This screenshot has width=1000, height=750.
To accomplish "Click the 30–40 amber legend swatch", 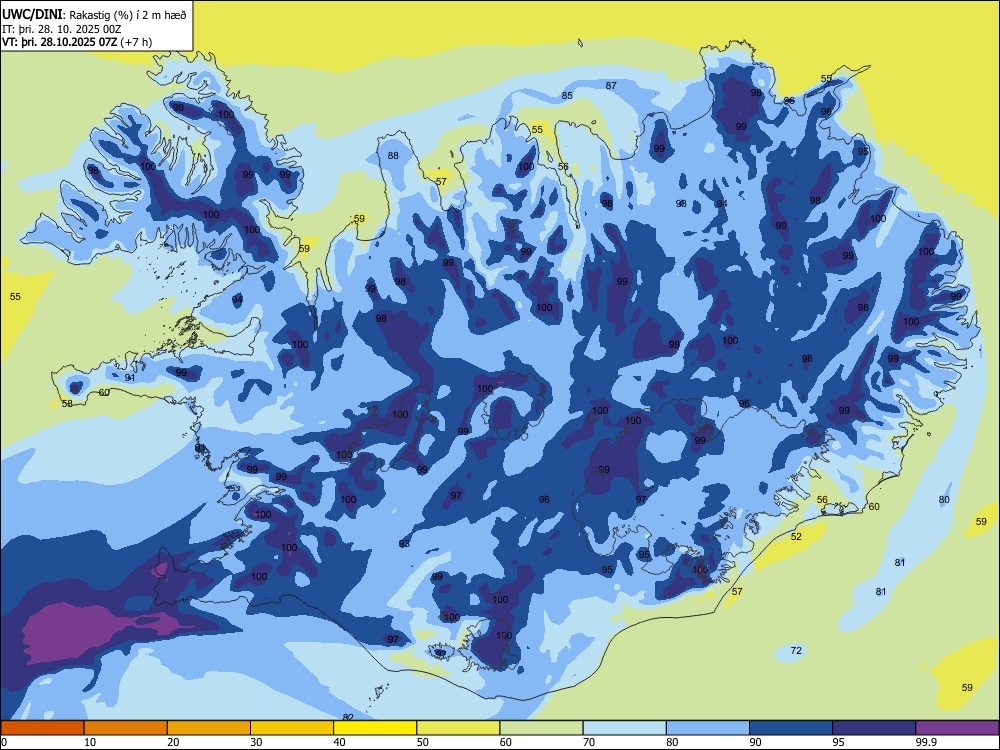I will point(291,728).
